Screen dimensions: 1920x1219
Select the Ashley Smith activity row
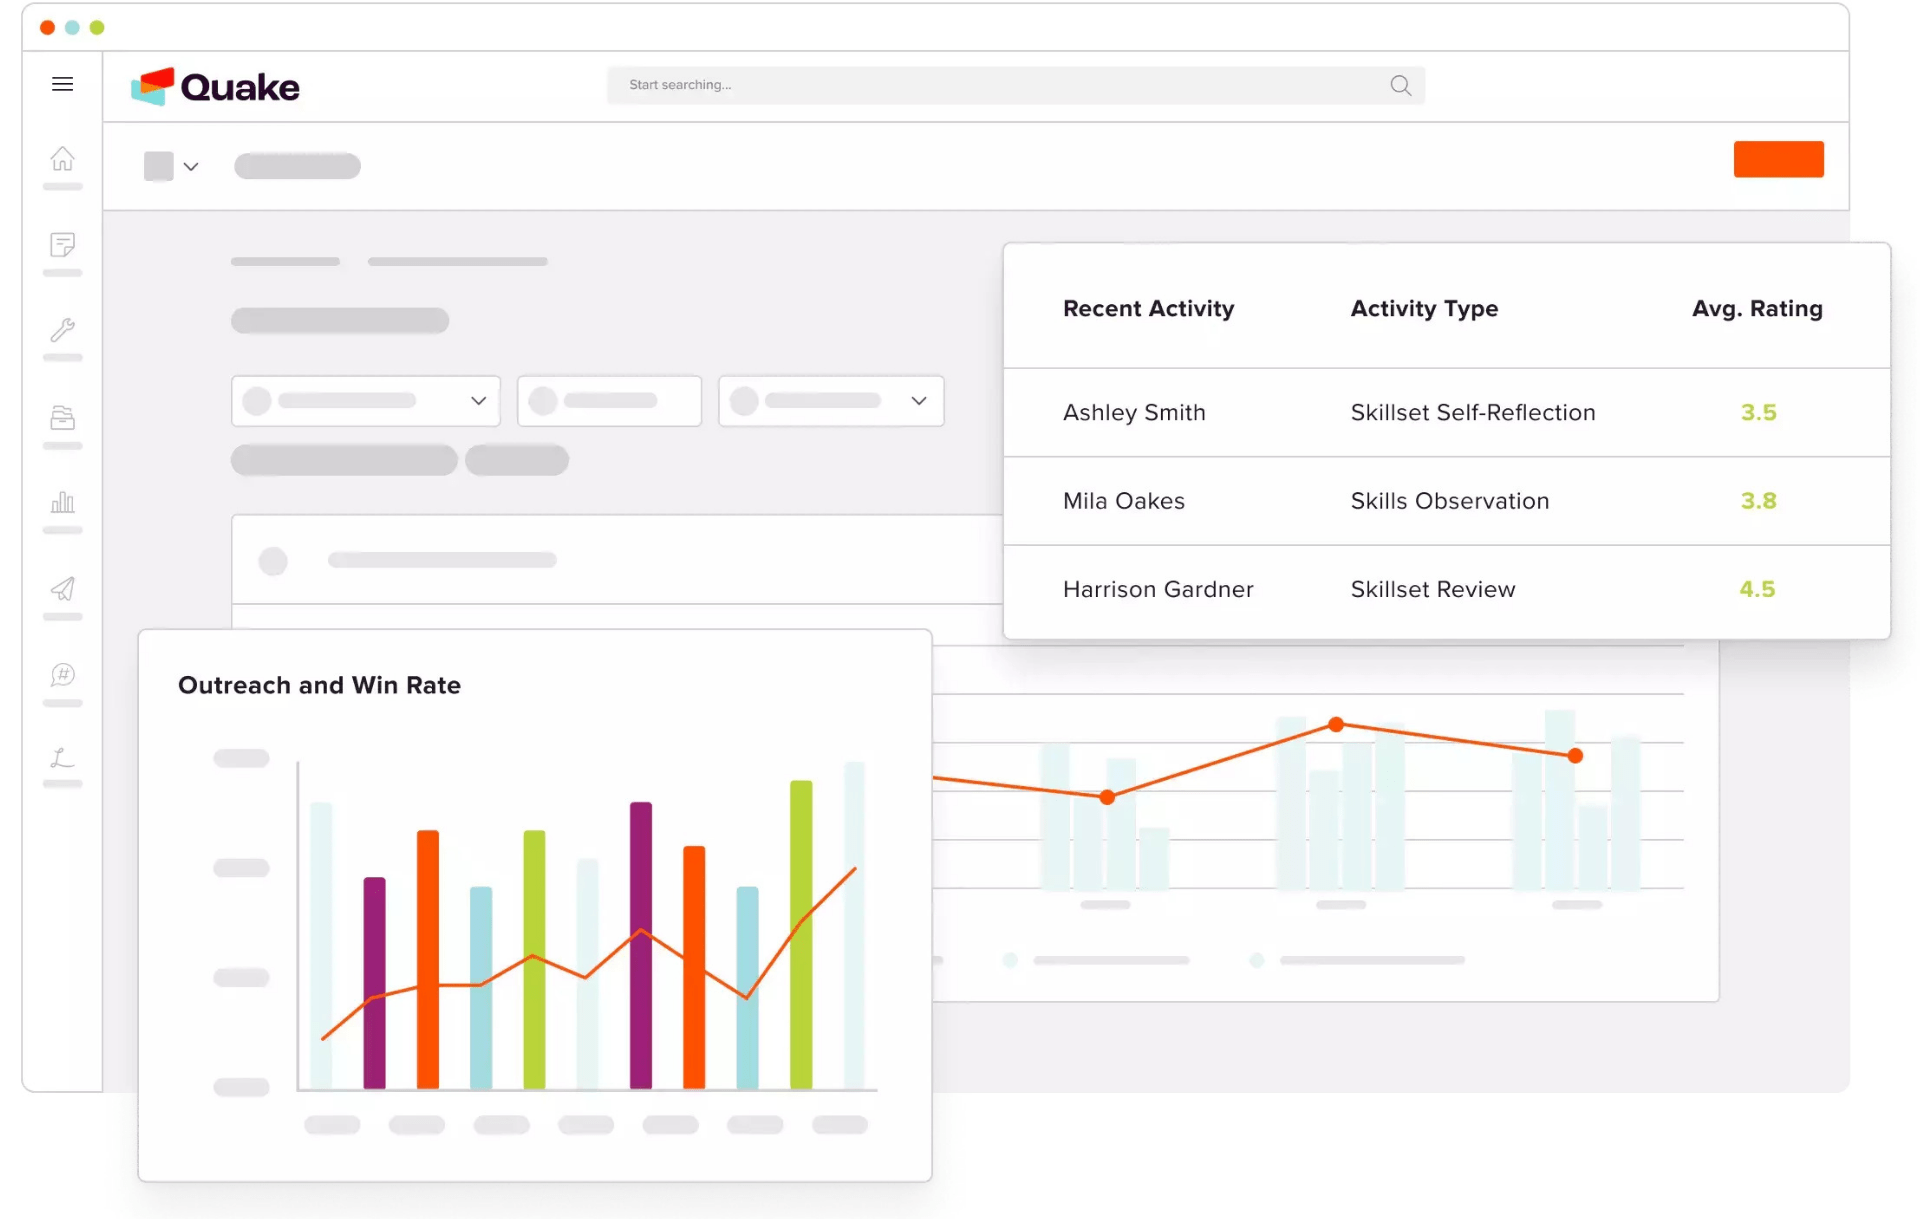pyautogui.click(x=1134, y=413)
